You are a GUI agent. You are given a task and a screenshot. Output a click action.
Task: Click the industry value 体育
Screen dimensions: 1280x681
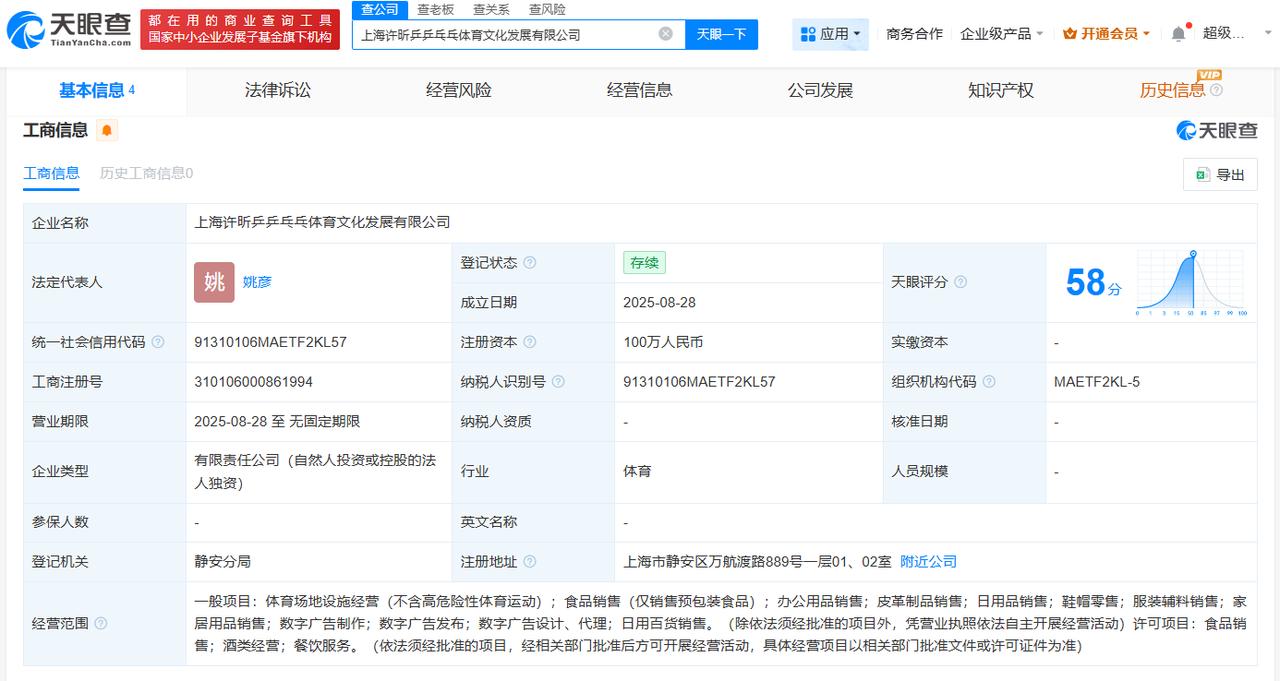click(x=637, y=471)
